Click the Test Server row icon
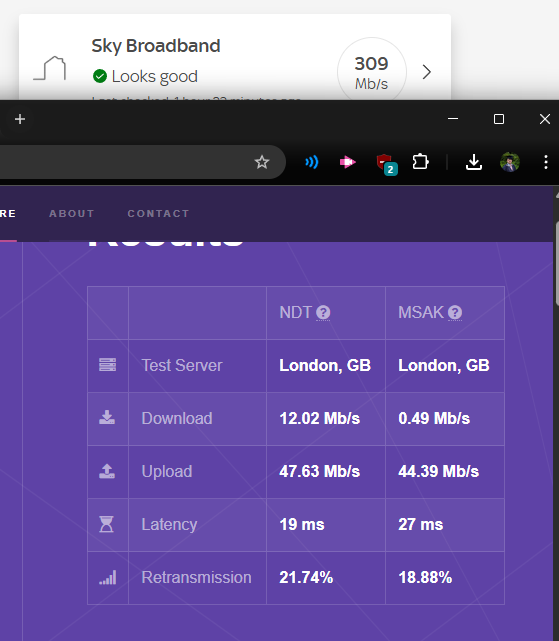The height and width of the screenshot is (641, 559). click(108, 365)
